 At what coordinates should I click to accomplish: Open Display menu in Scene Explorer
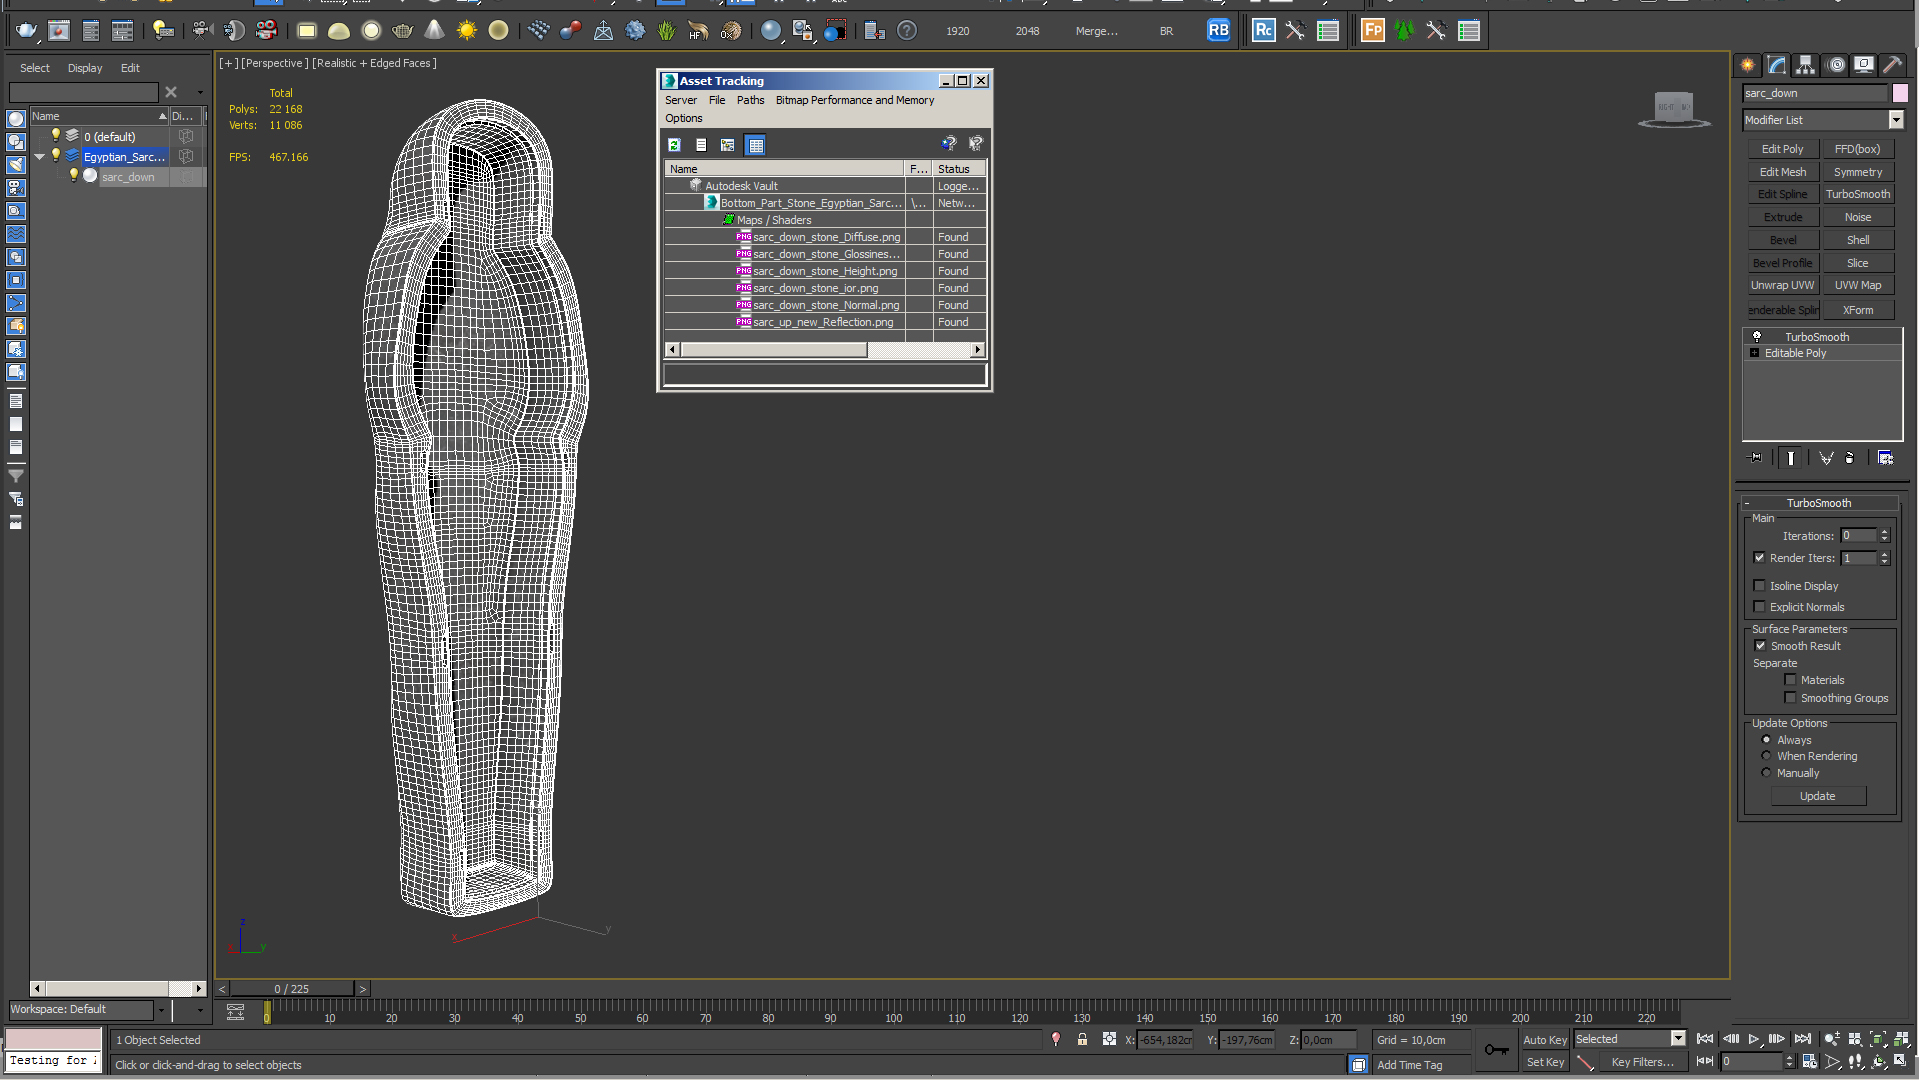[85, 68]
